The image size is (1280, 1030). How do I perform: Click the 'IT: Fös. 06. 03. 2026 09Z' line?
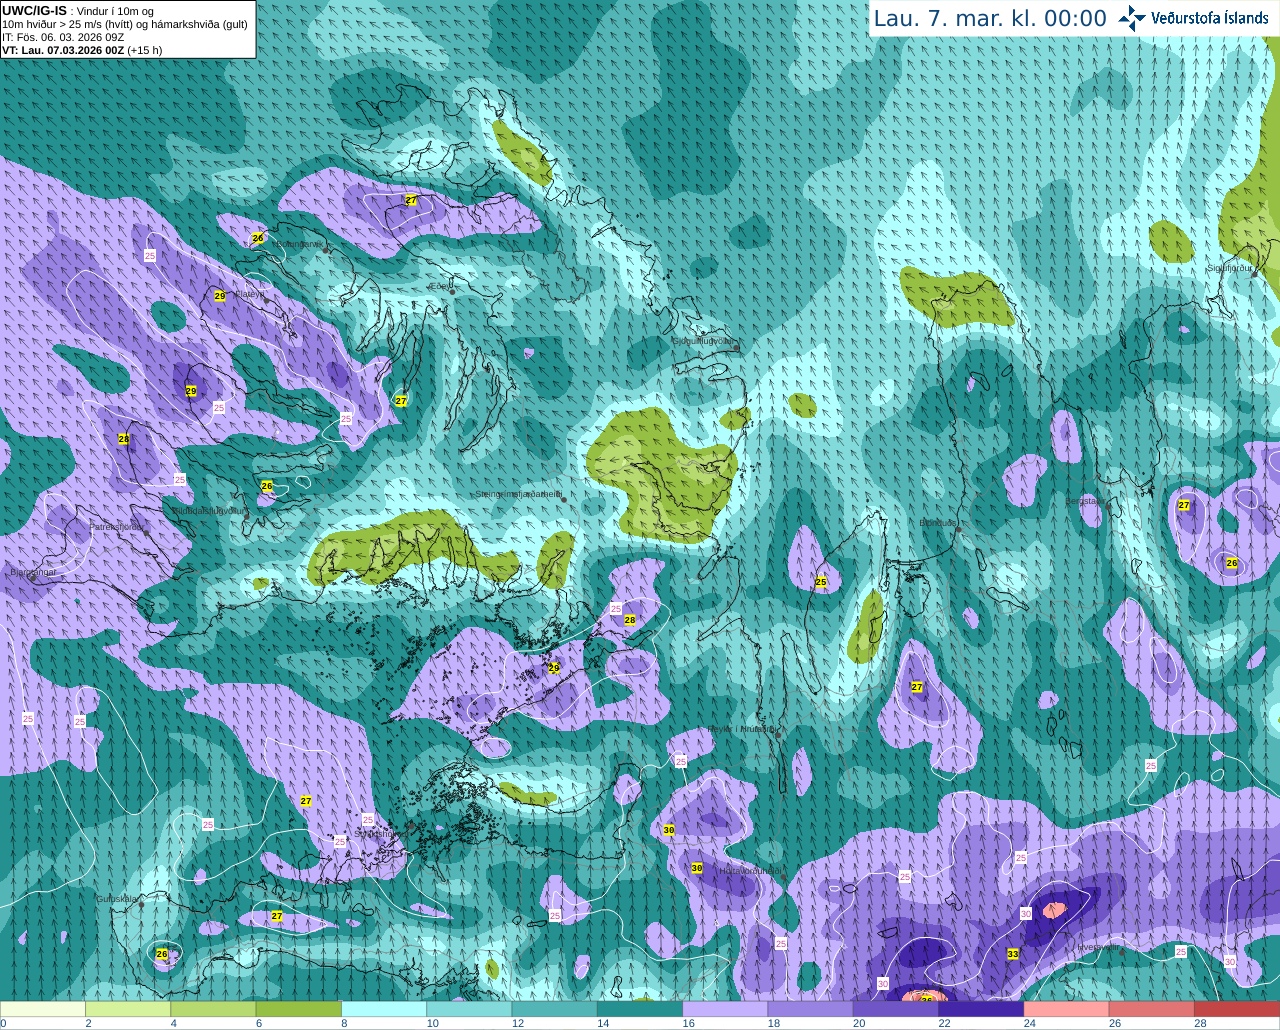pyautogui.click(x=62, y=37)
